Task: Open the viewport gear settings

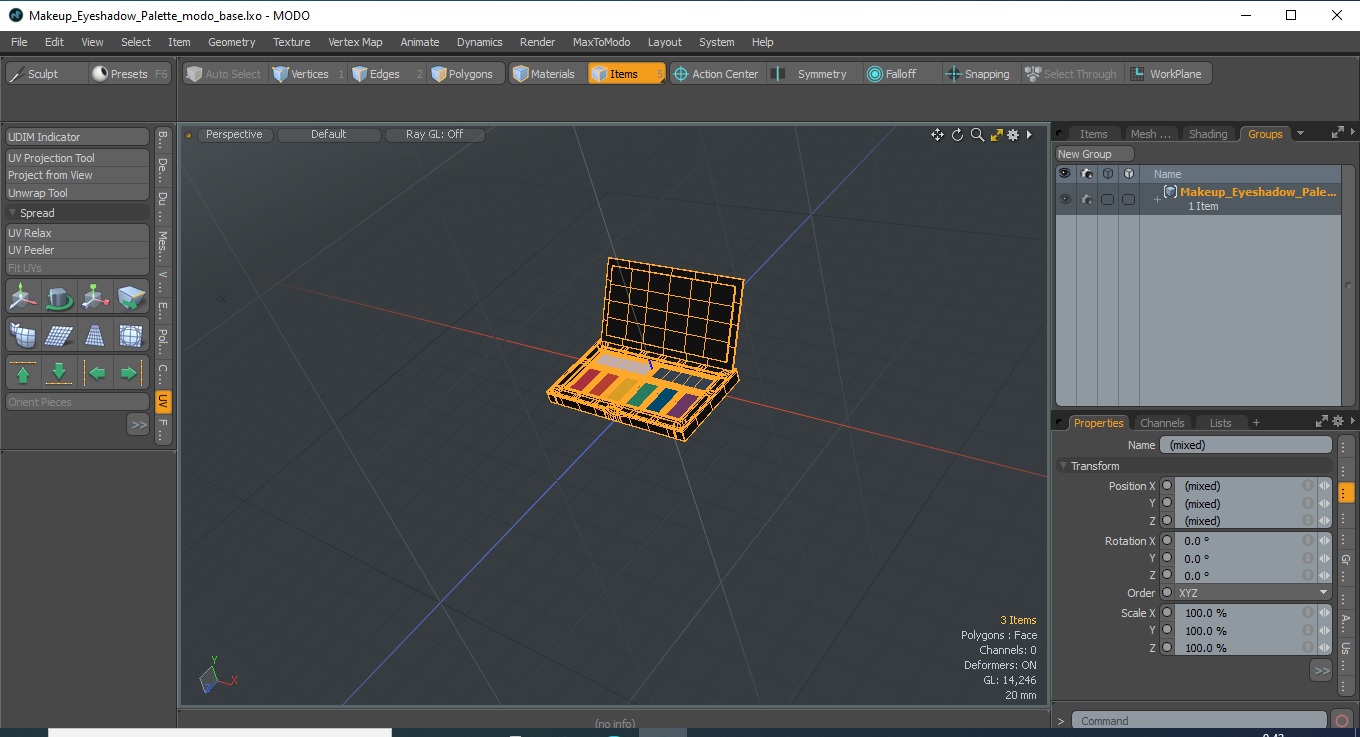Action: tap(1012, 135)
